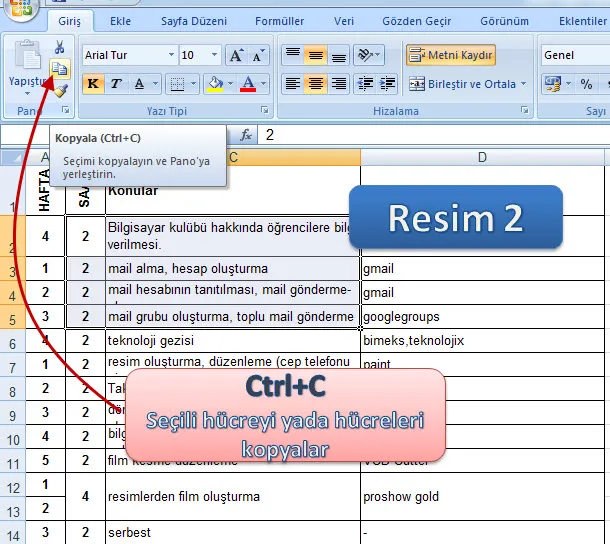Toggle bold (K) formatting
The height and width of the screenshot is (544, 610).
click(93, 84)
